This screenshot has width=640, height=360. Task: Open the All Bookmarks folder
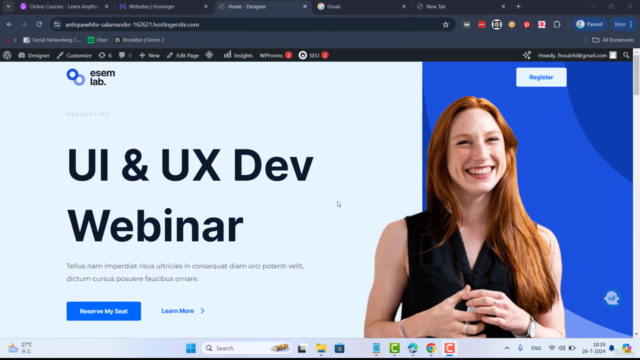point(613,40)
